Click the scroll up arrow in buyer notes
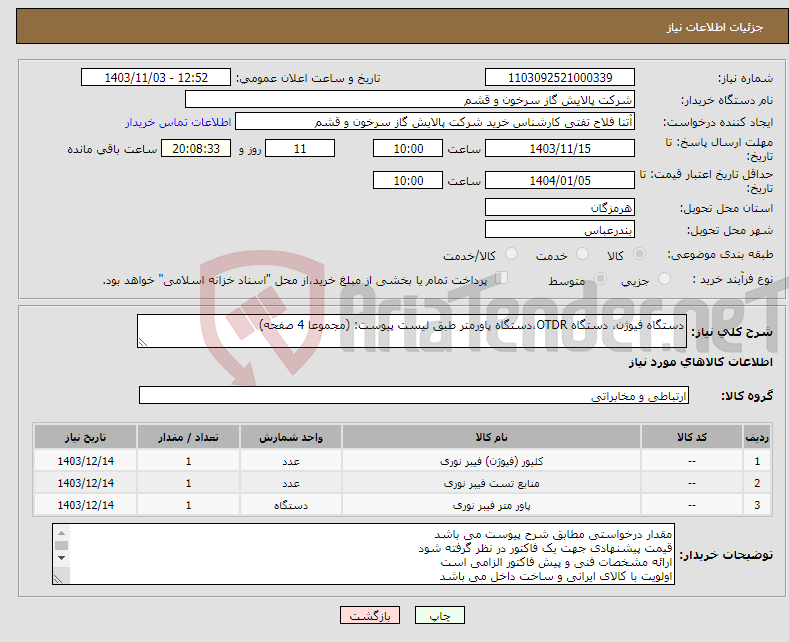This screenshot has height=642, width=789. (61, 533)
